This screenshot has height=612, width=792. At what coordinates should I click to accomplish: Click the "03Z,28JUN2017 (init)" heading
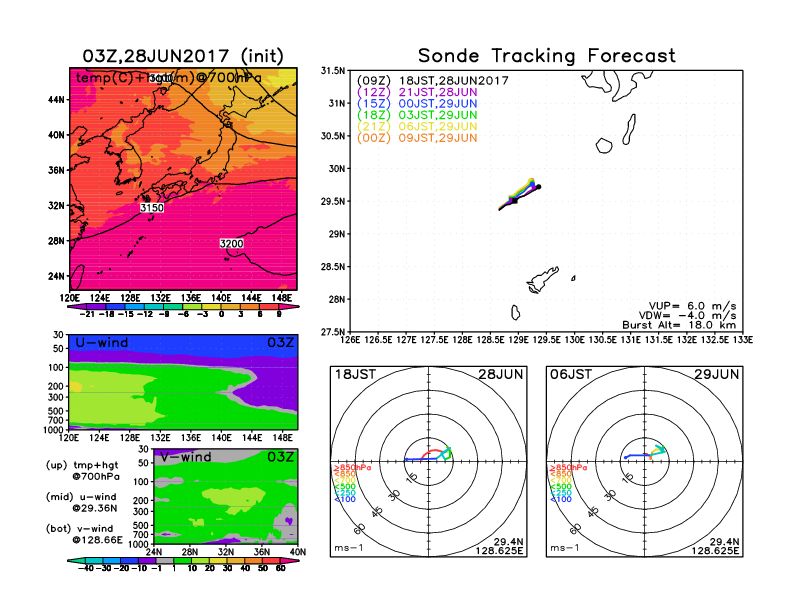tap(183, 56)
